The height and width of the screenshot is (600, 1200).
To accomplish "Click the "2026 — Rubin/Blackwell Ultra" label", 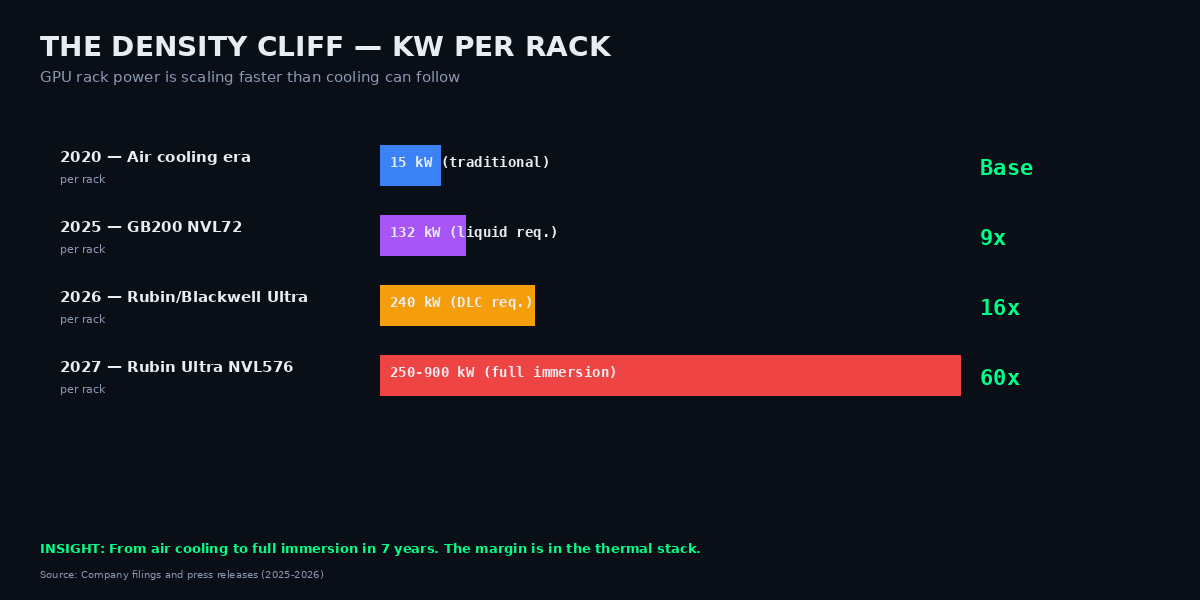I will (x=184, y=298).
